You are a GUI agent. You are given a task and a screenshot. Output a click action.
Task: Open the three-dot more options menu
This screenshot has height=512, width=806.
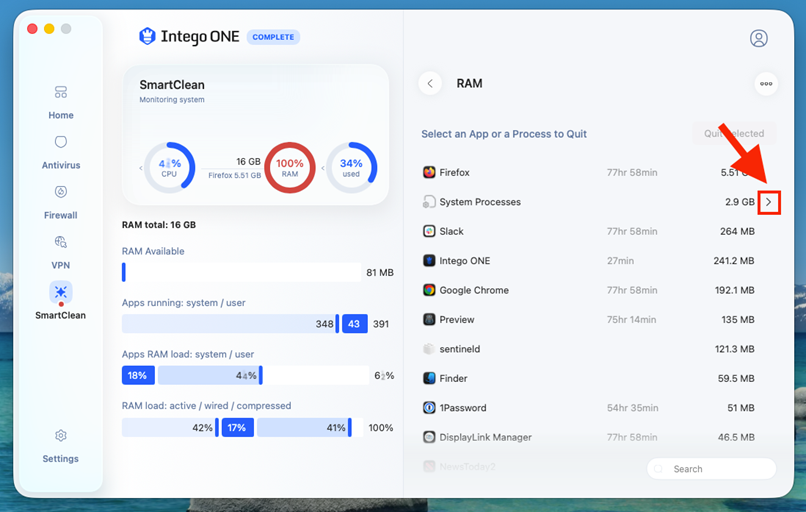766,83
